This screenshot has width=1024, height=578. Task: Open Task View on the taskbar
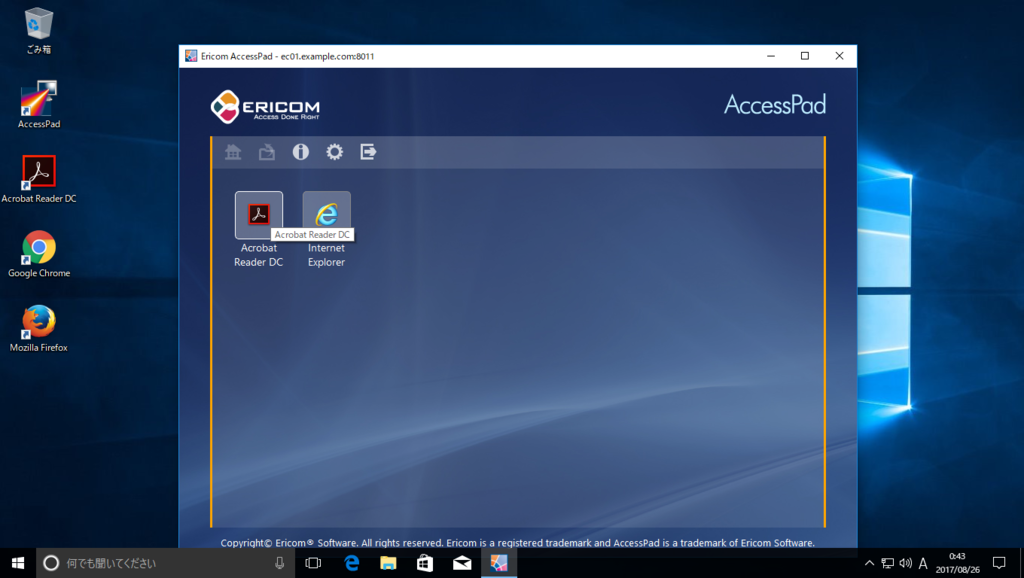pos(313,563)
